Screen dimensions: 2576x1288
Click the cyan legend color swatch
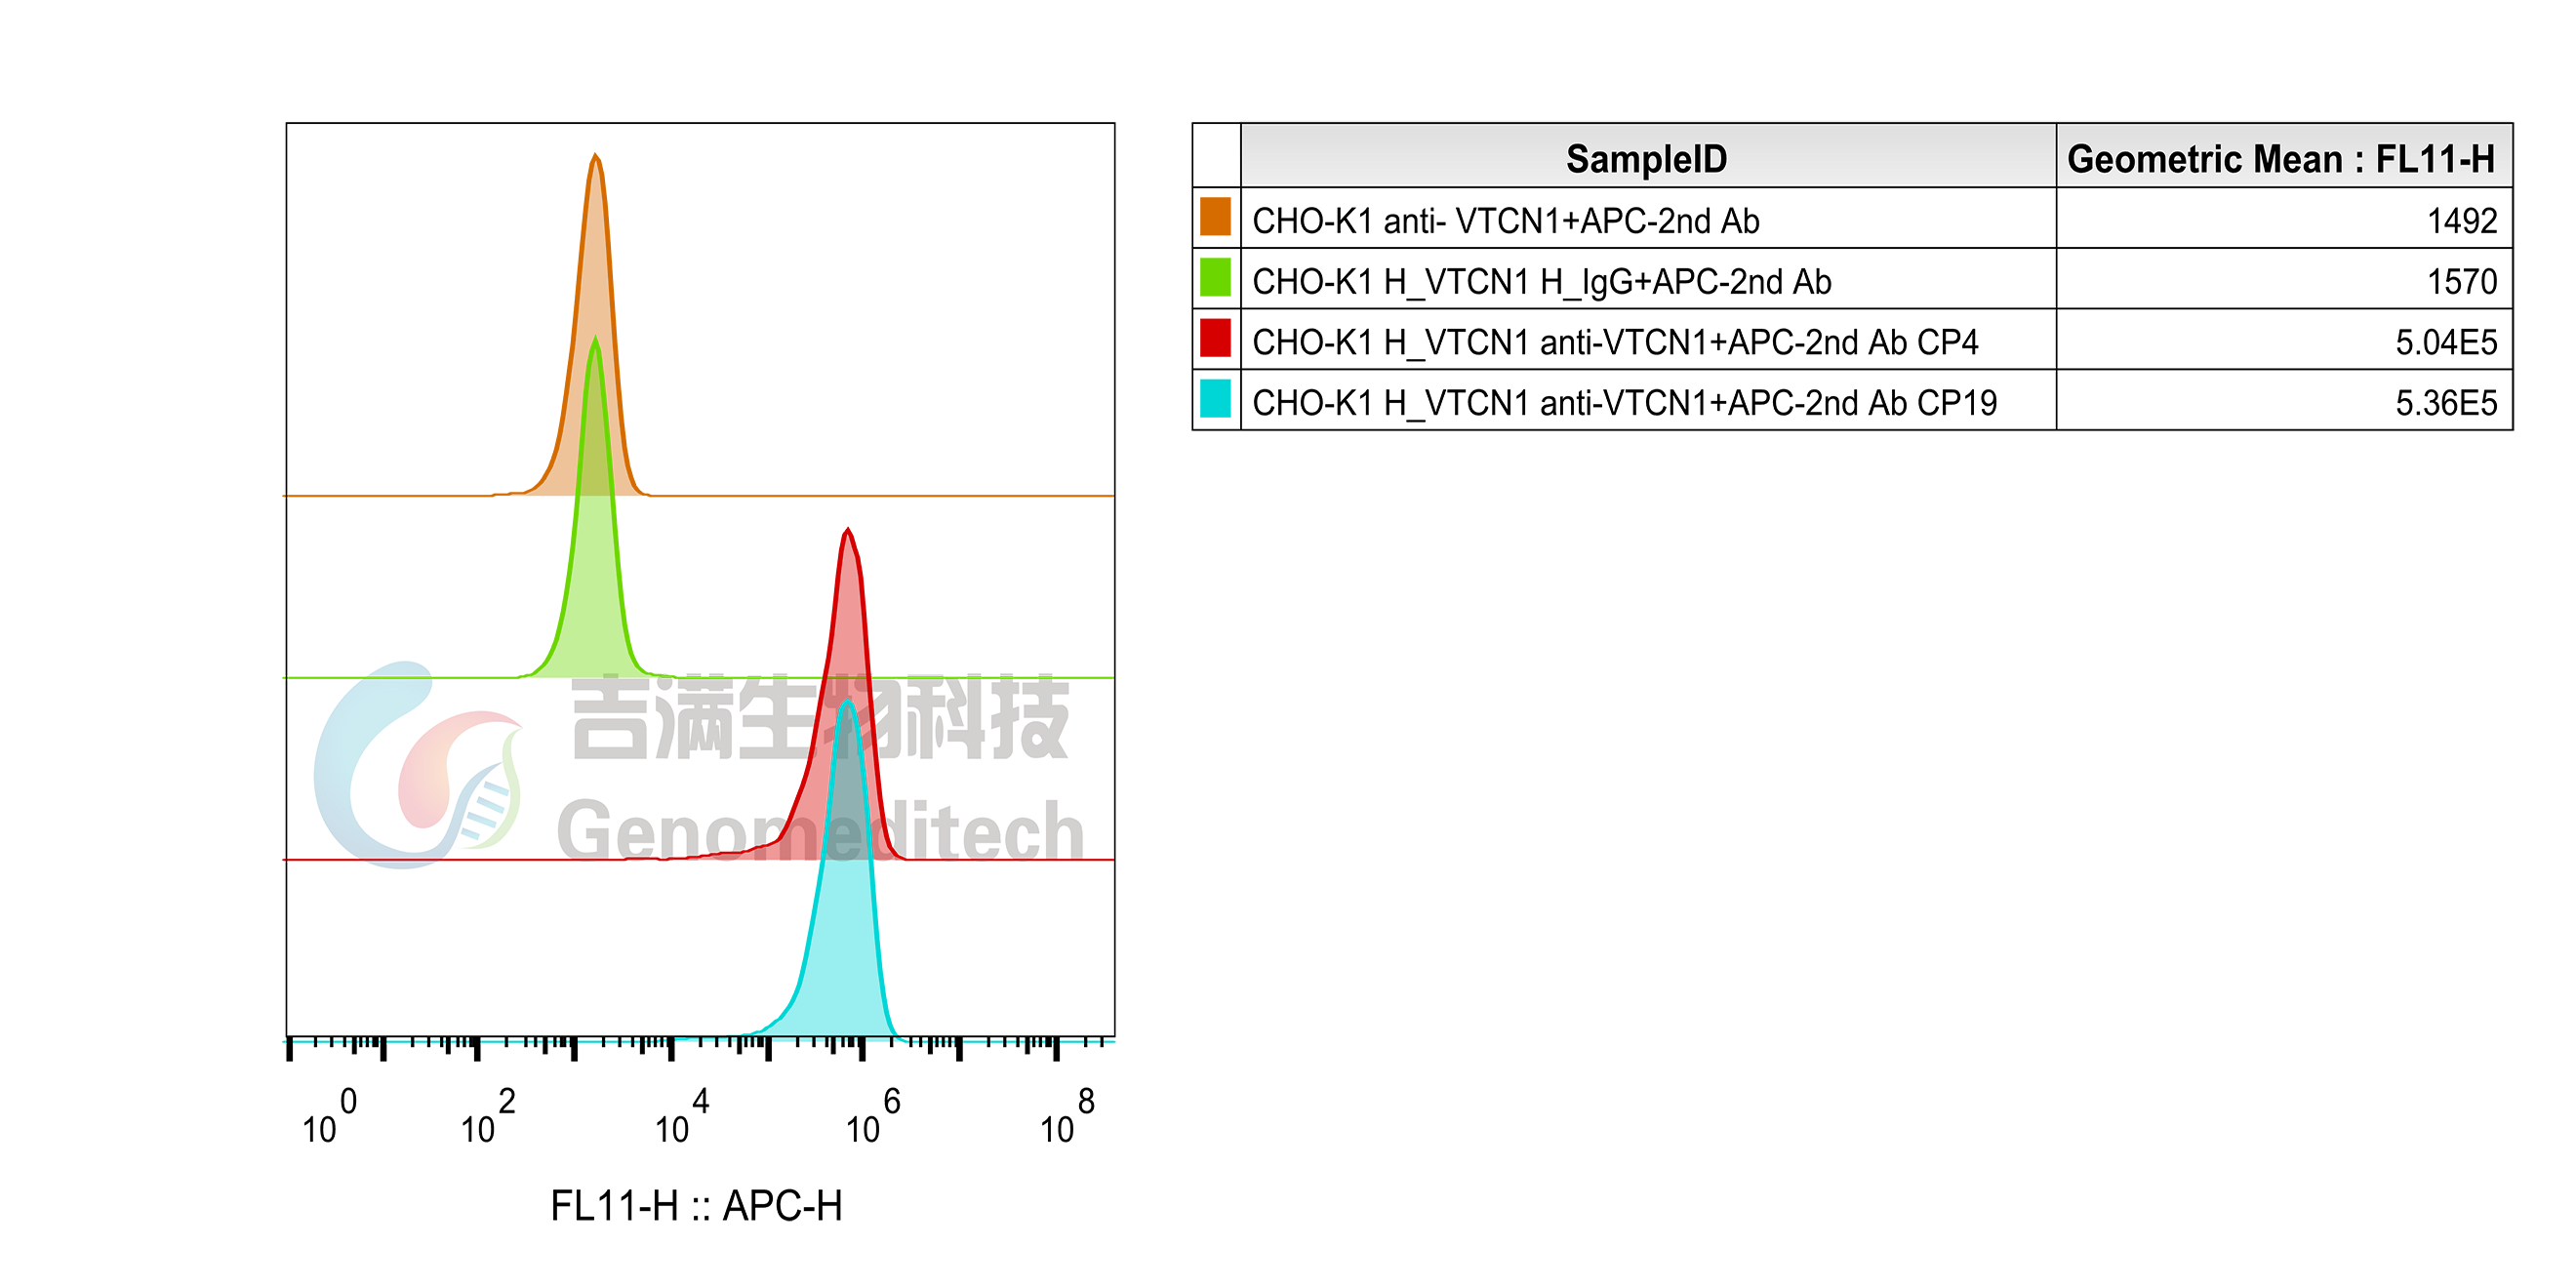1215,399
